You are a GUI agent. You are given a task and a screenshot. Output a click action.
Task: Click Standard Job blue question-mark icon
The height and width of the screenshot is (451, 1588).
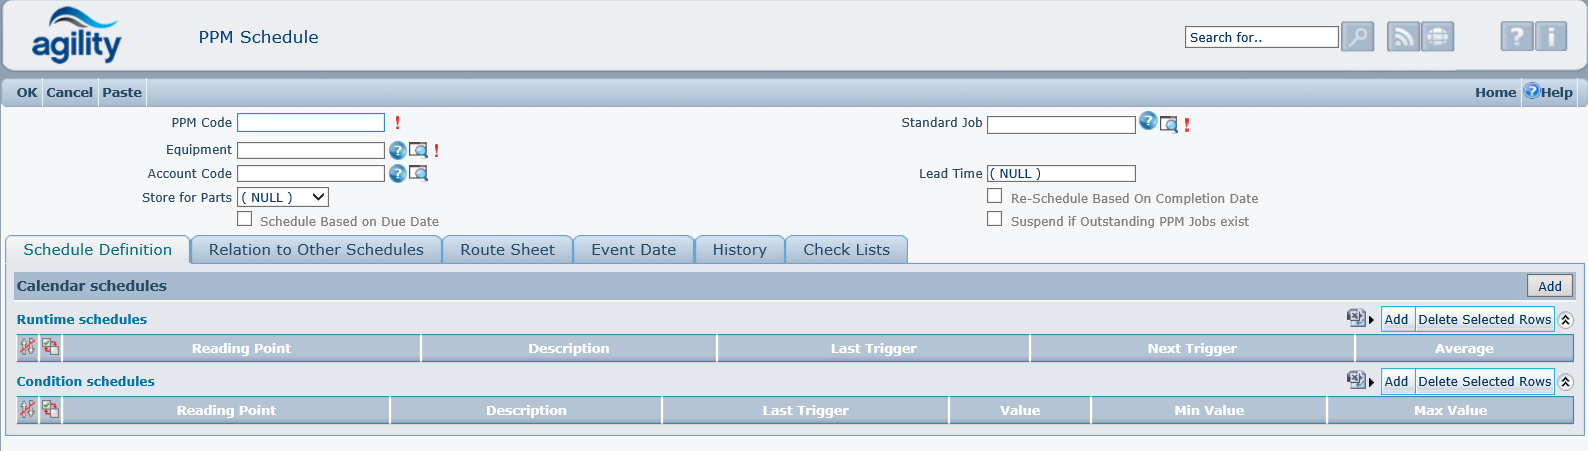pyautogui.click(x=1148, y=122)
